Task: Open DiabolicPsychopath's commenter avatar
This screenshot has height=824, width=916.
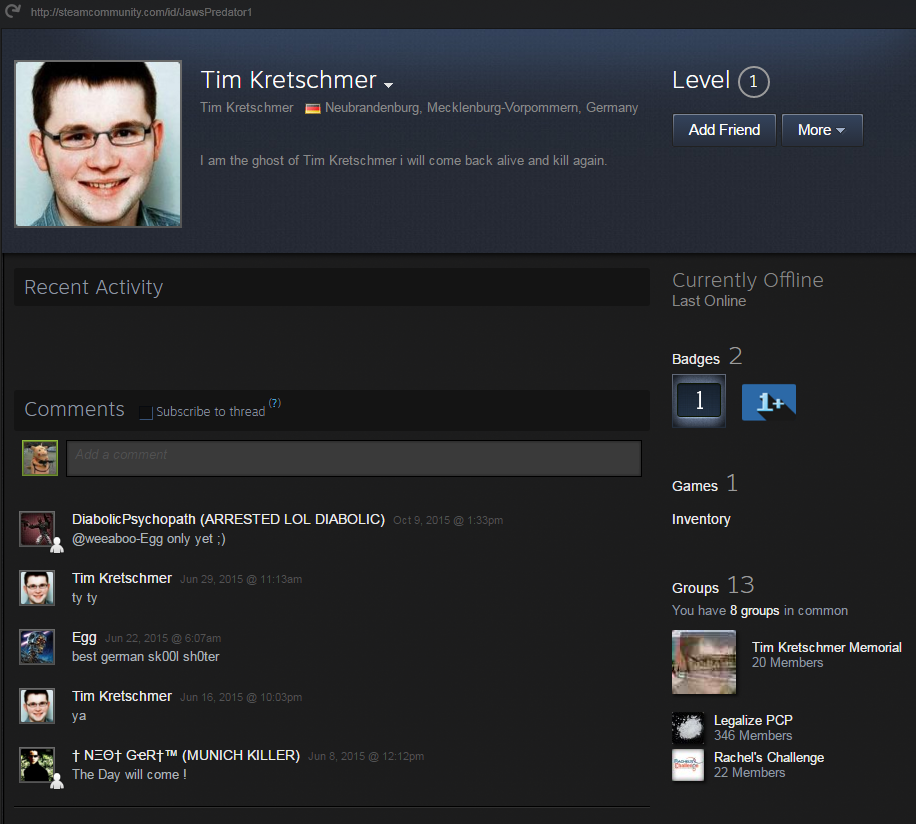Action: (x=37, y=528)
